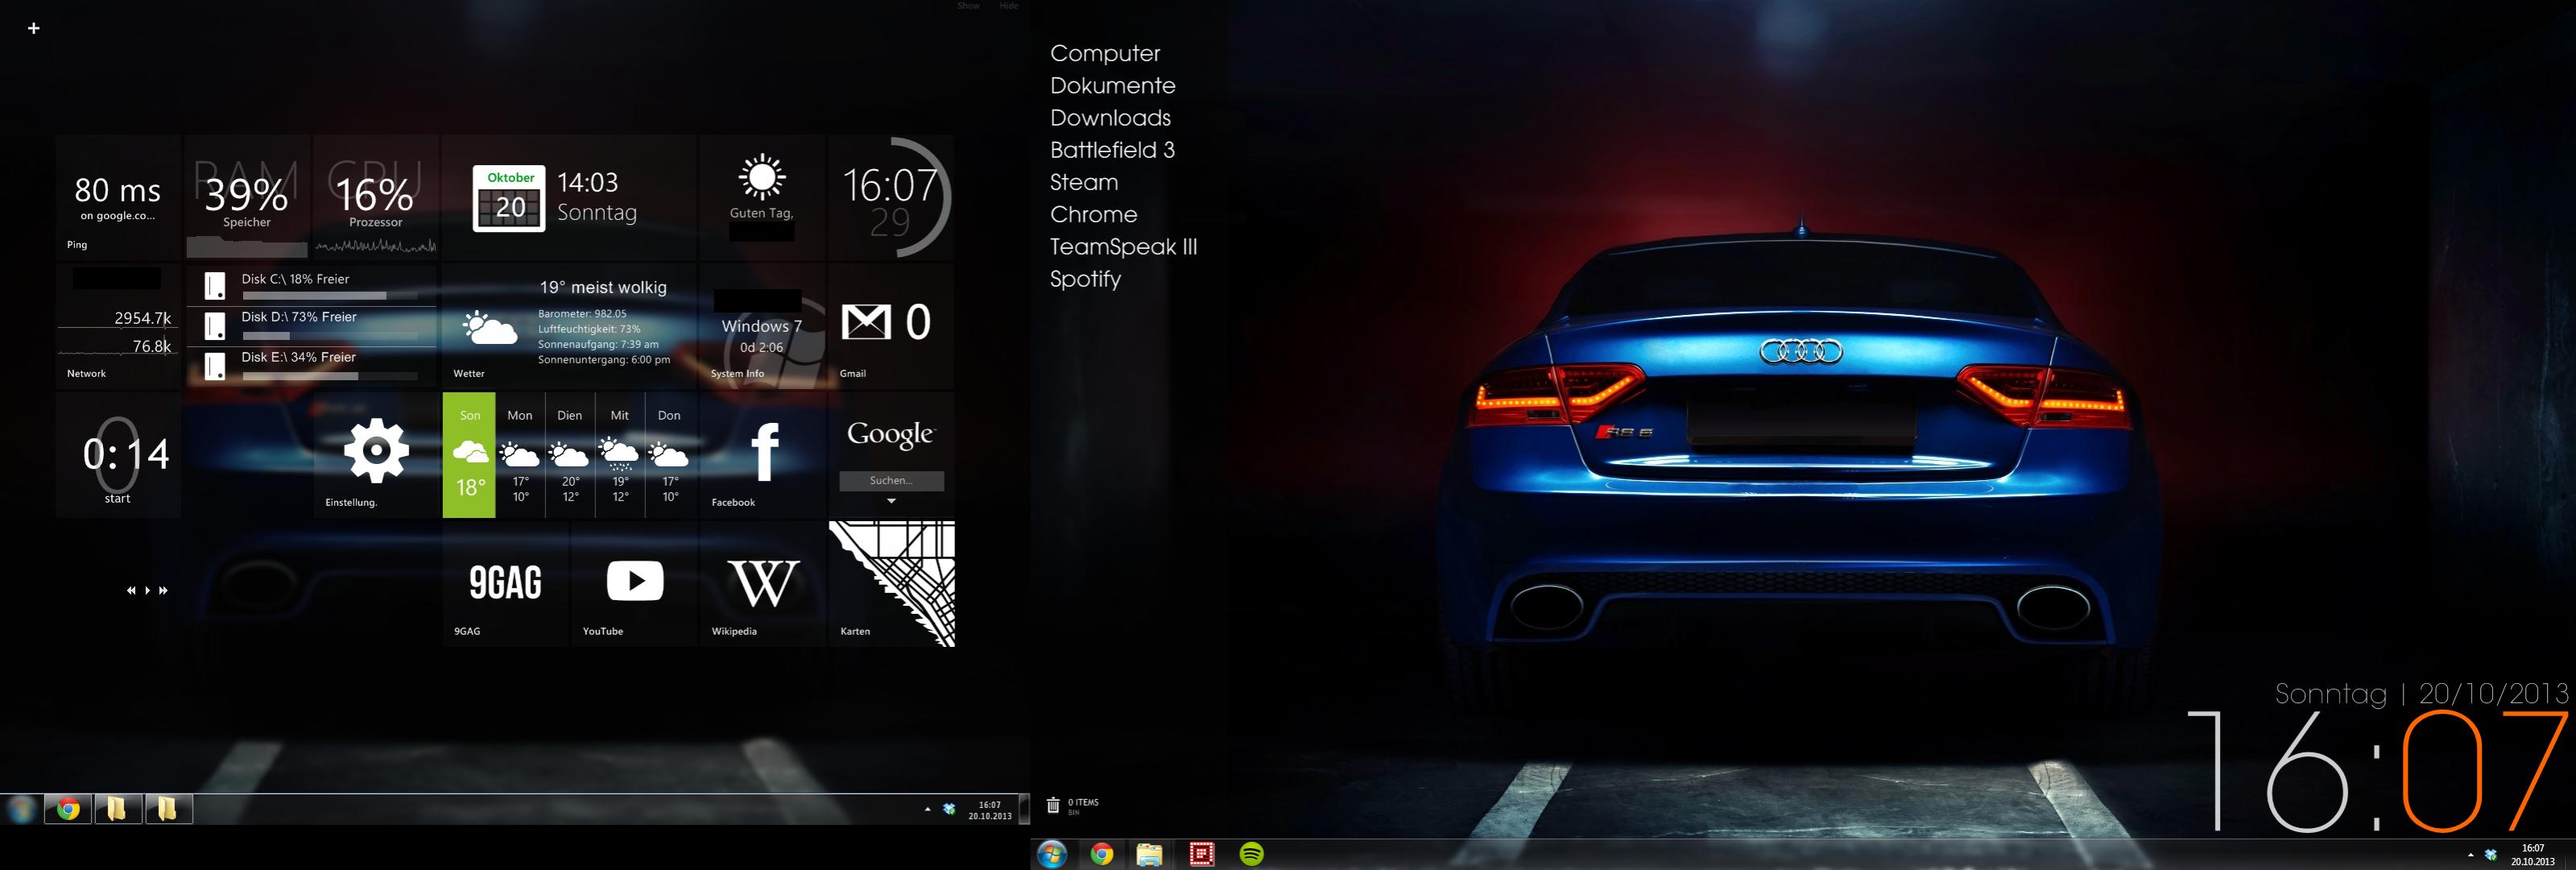This screenshot has width=2576, height=870.
Task: Click the Google Suchen search field
Action: click(891, 481)
